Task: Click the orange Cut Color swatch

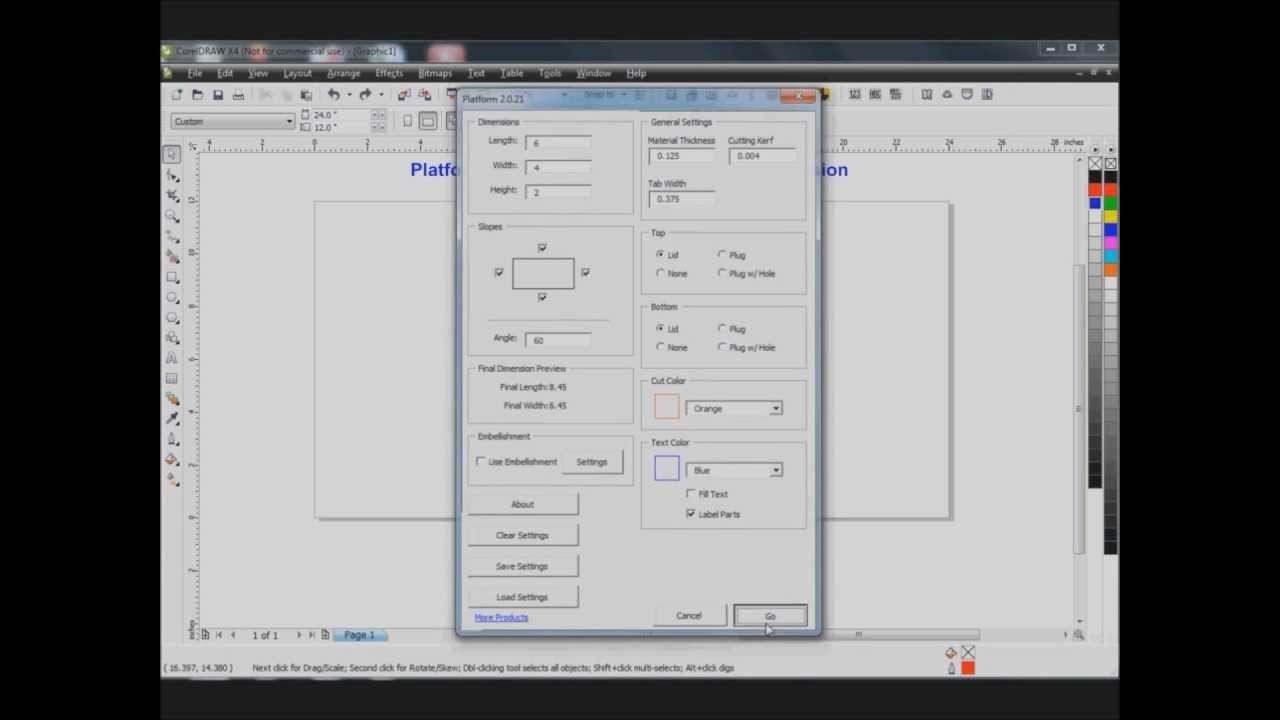Action: tap(667, 407)
